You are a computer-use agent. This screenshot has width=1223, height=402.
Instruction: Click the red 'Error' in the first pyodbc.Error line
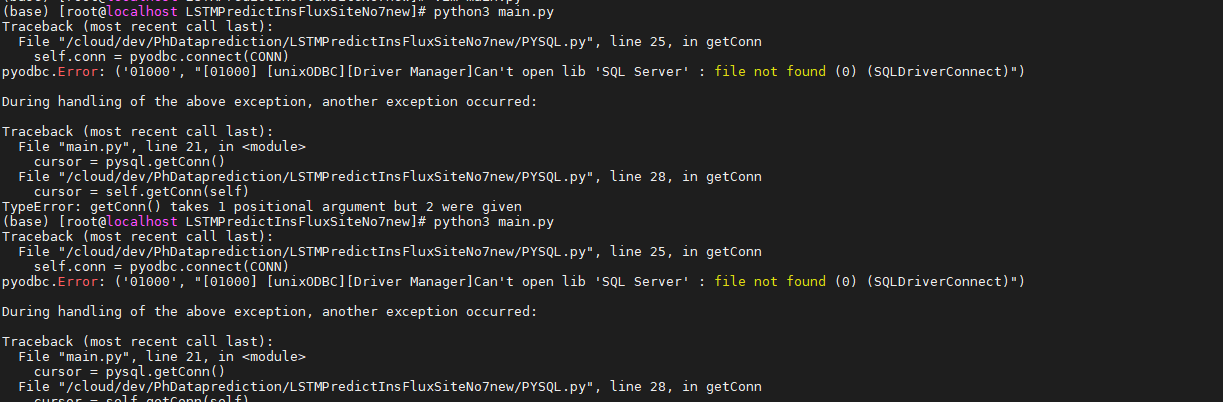pyautogui.click(x=76, y=71)
